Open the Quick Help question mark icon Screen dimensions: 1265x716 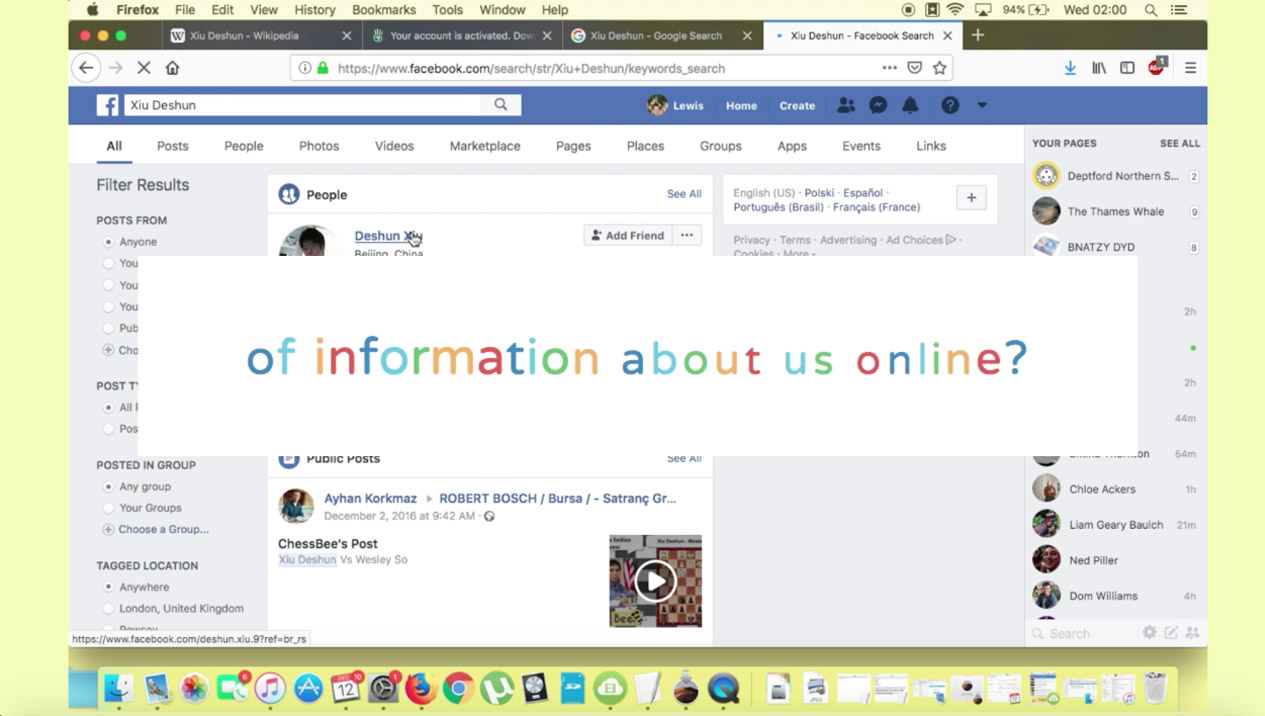[950, 105]
